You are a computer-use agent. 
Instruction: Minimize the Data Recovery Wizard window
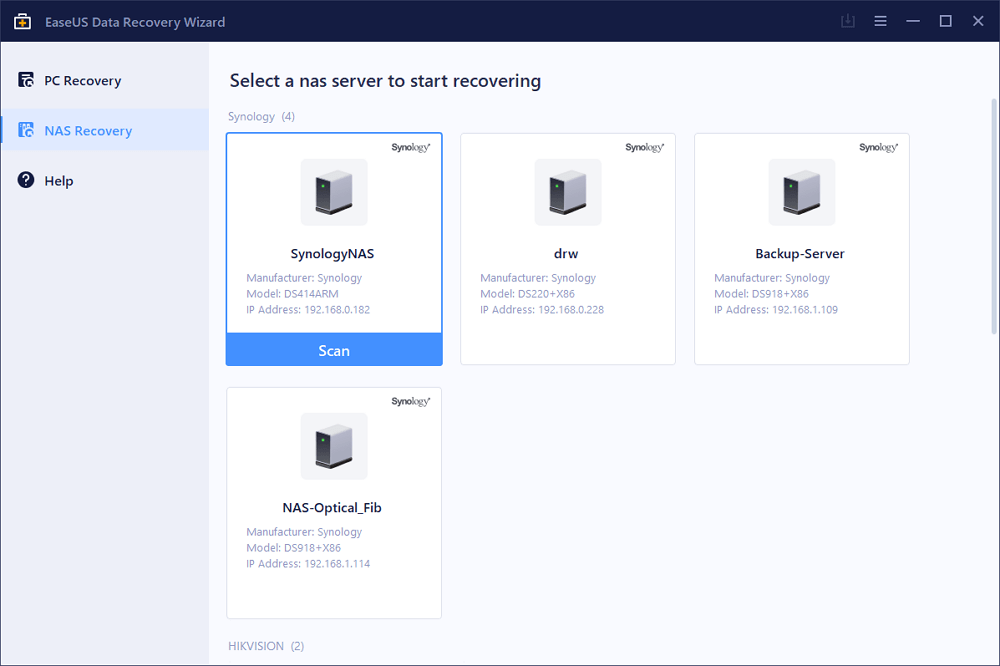[x=912, y=21]
